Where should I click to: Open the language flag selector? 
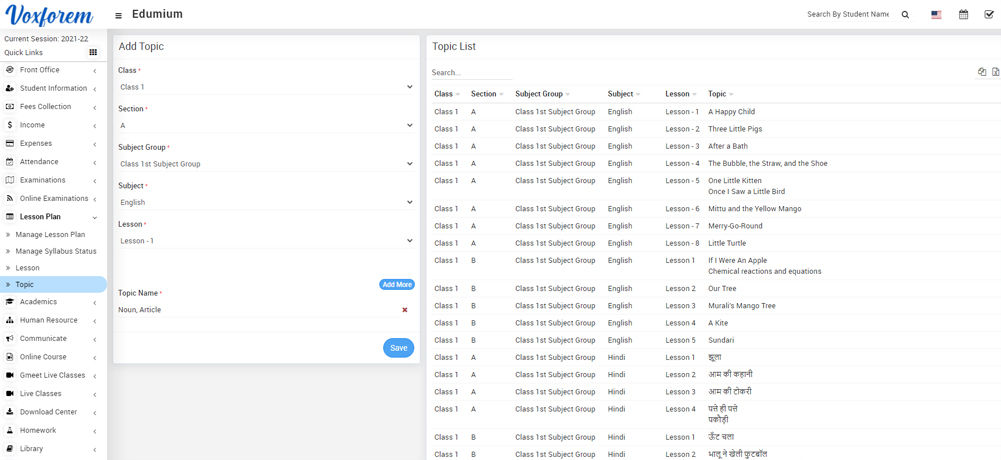936,15
